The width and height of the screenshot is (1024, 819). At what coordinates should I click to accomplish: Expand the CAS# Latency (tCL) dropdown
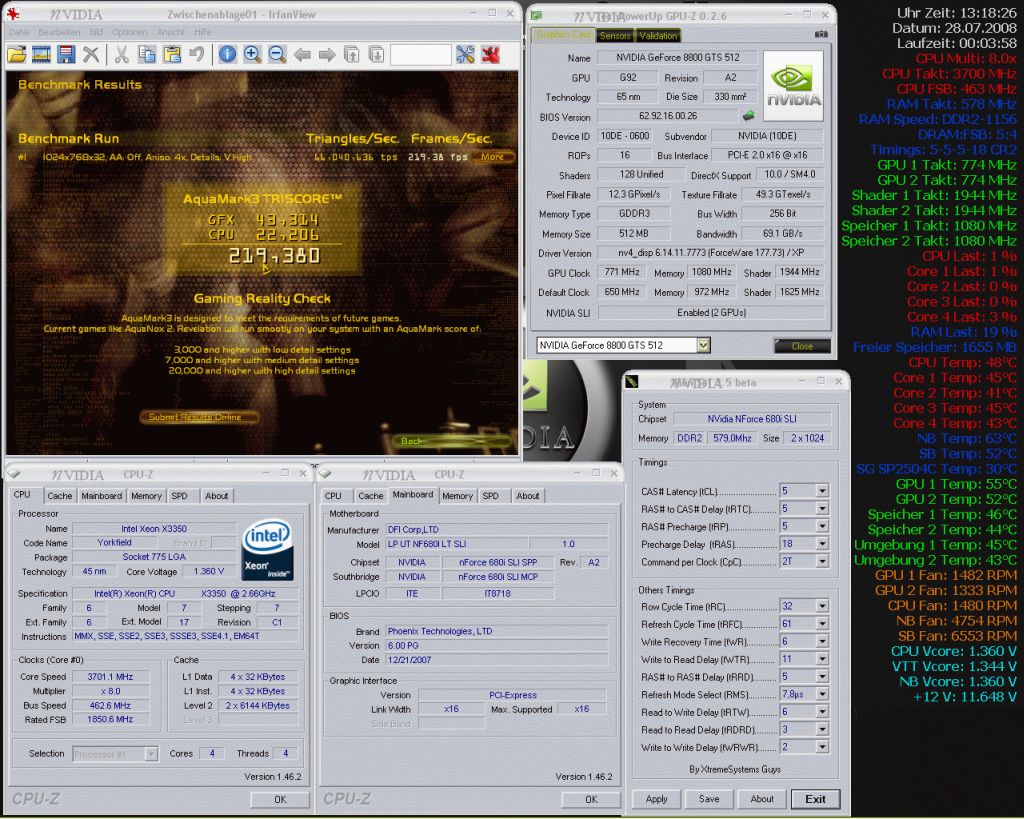tap(822, 490)
